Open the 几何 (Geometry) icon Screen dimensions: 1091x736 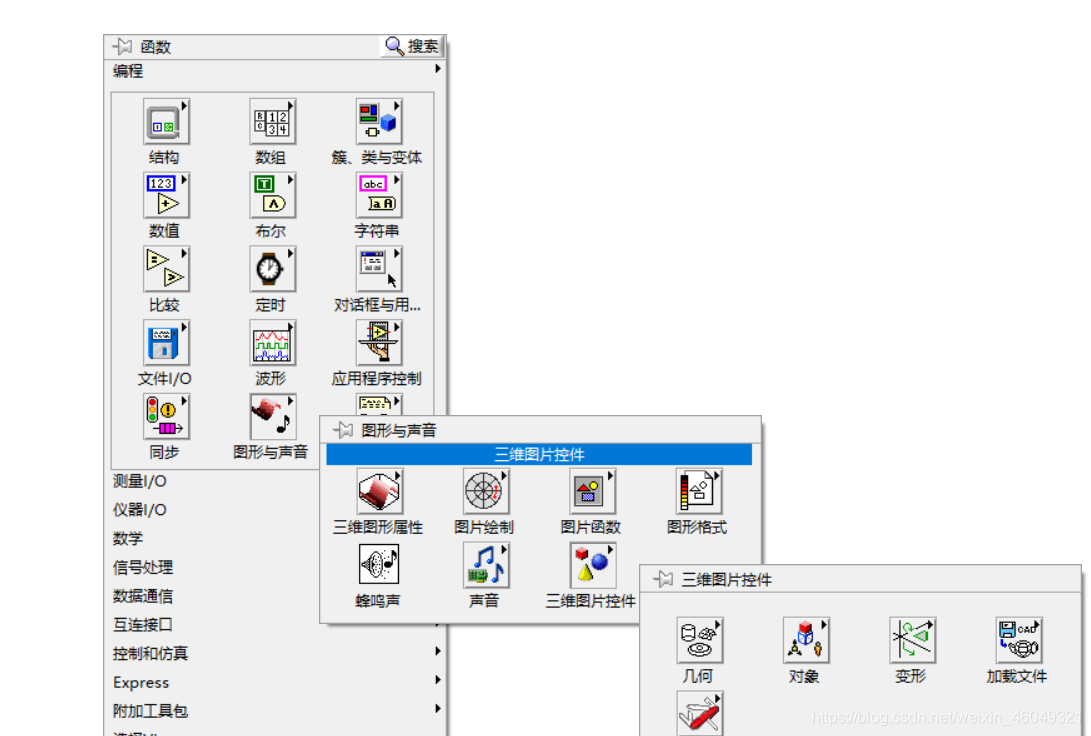[699, 640]
